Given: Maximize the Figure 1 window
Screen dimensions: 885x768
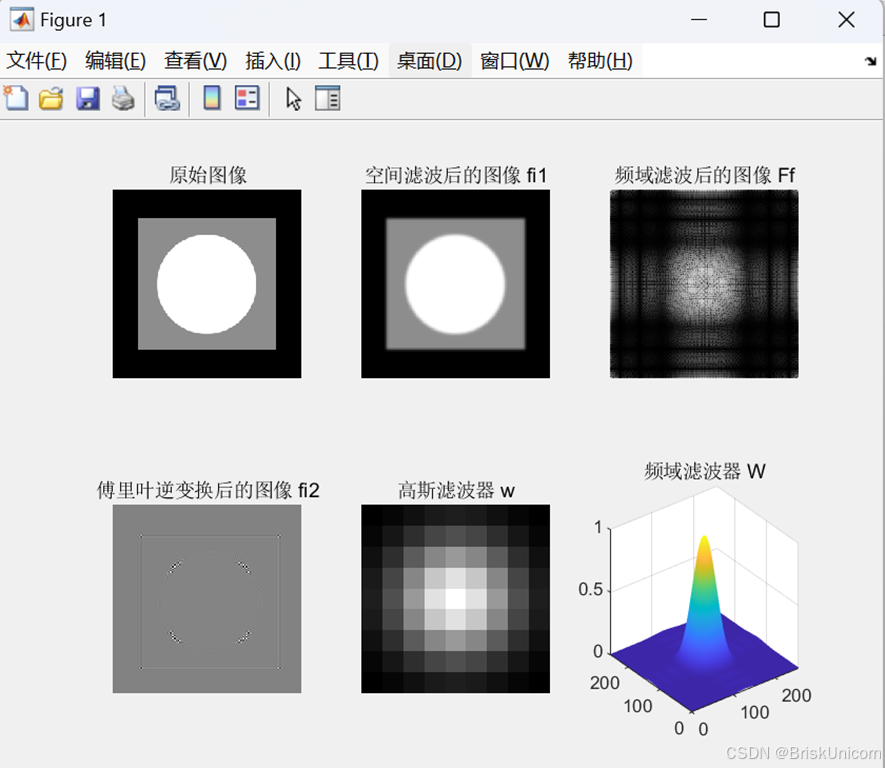Looking at the screenshot, I should point(772,20).
